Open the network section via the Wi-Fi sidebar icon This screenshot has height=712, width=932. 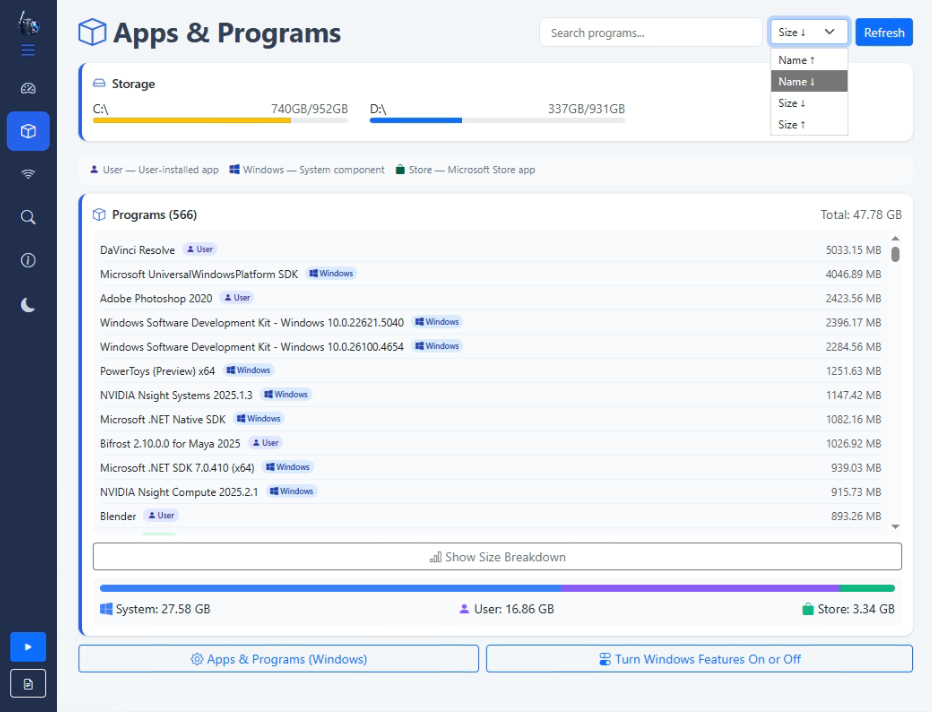coord(28,172)
